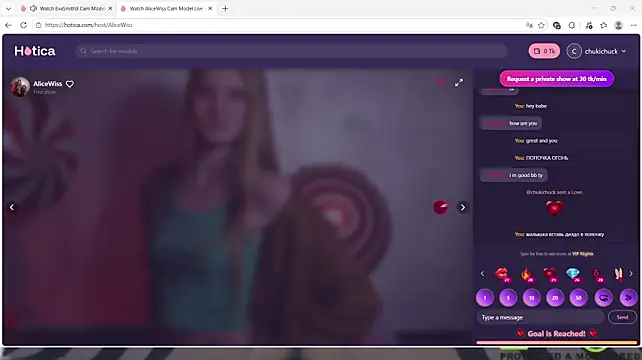
Task: Favorite AliceWiss with the heart icon
Action: tap(70, 84)
